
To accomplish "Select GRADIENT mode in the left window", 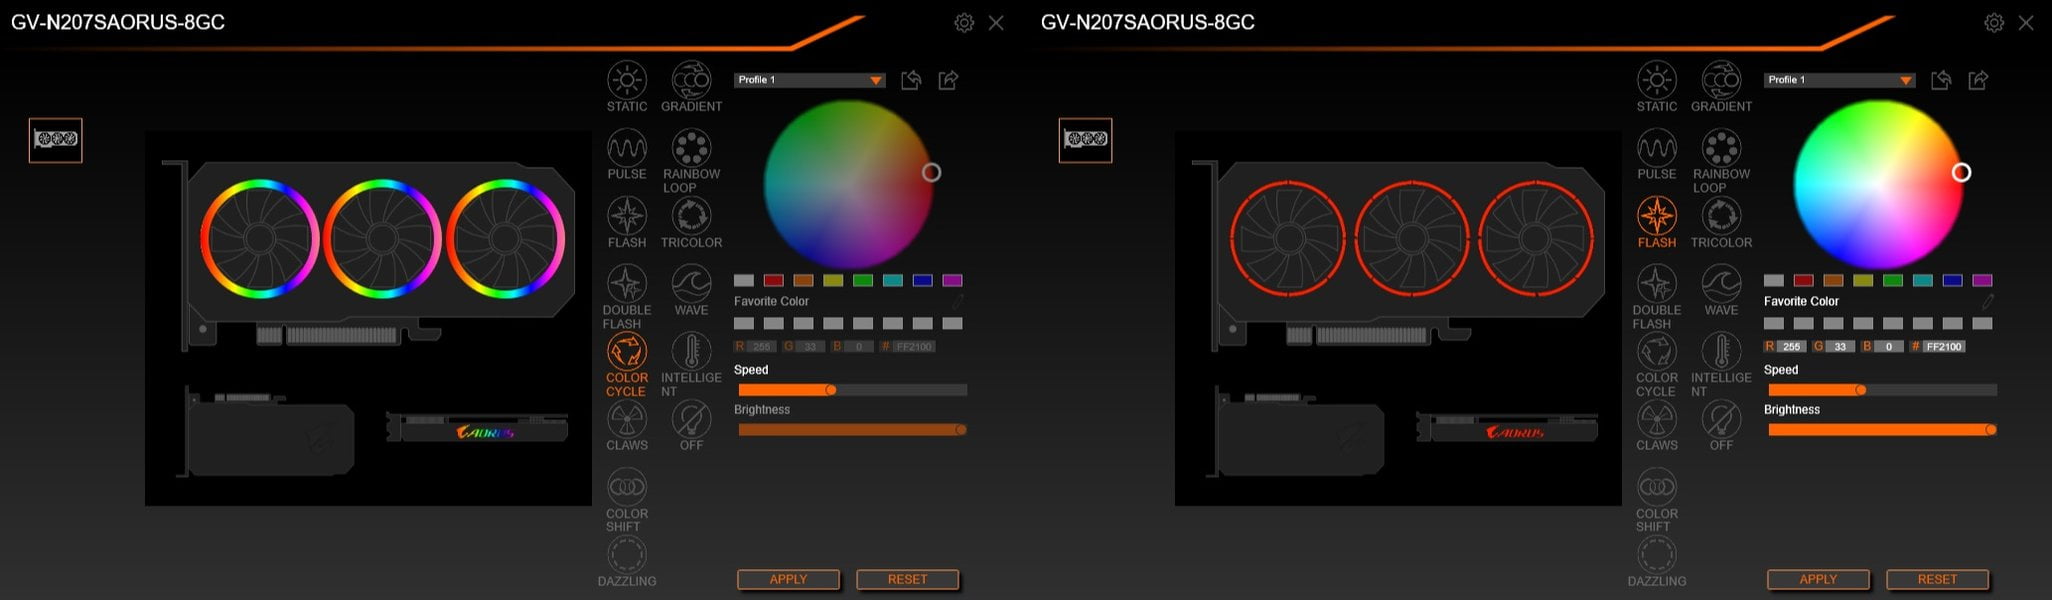I will click(691, 80).
